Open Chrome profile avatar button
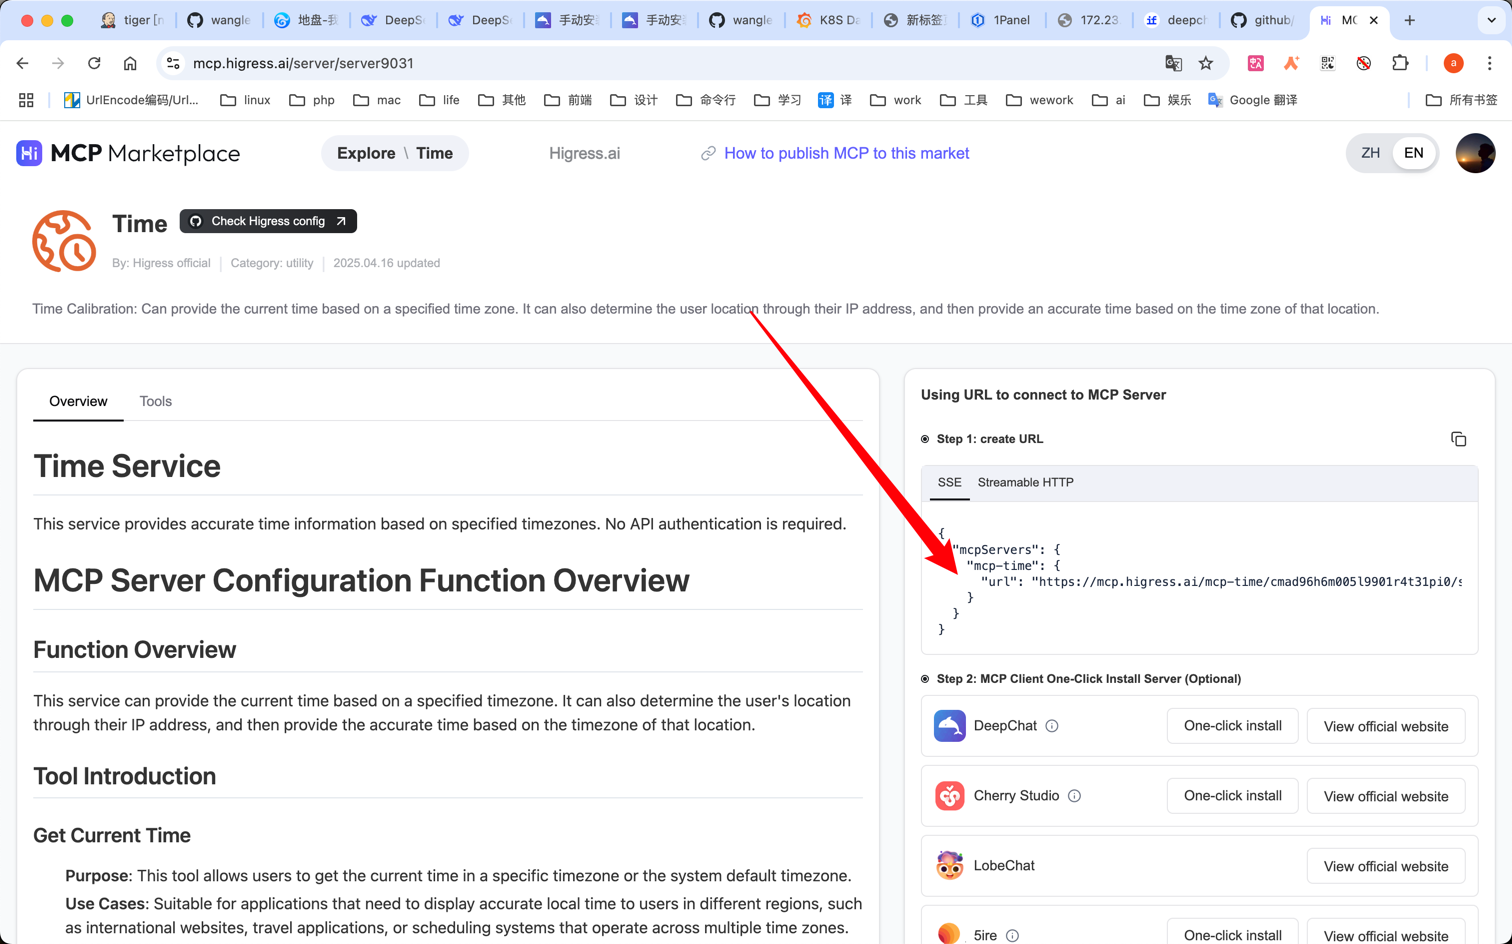Viewport: 1512px width, 944px height. 1453,63
